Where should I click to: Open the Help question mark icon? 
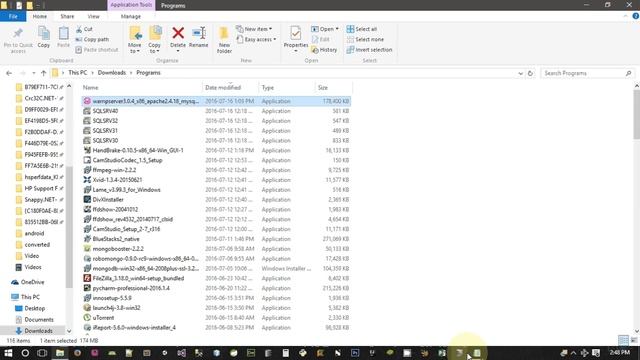tap(636, 16)
